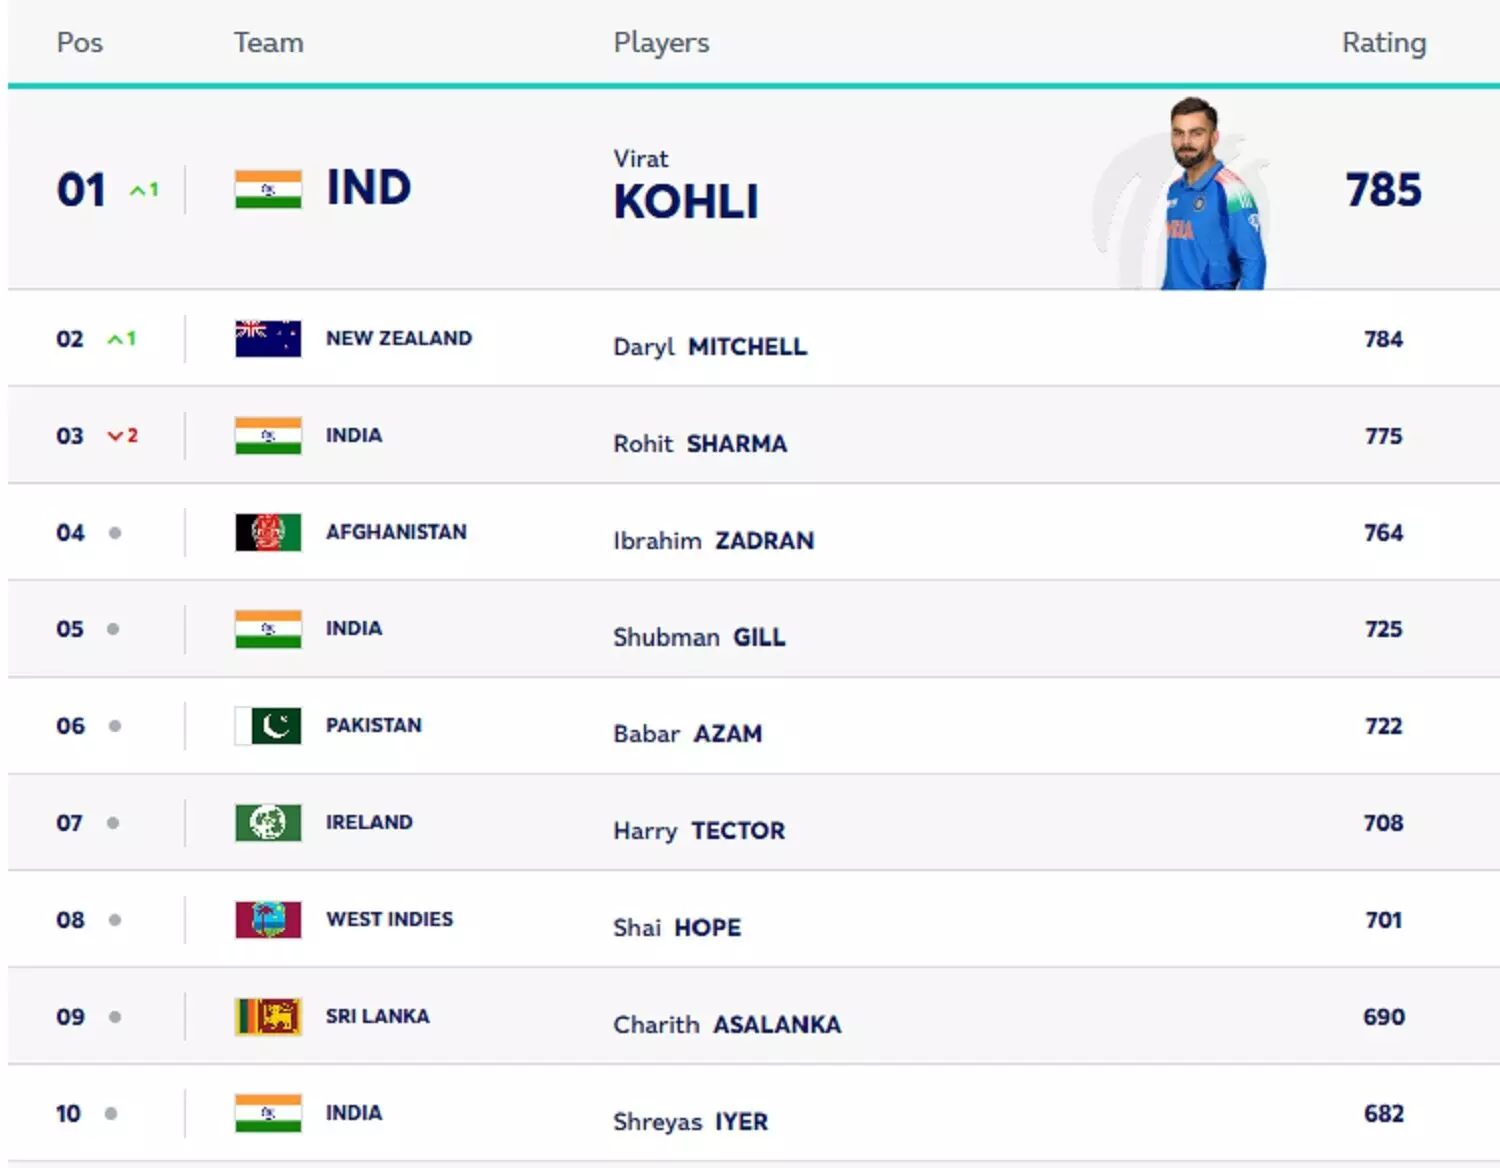The height and width of the screenshot is (1168, 1500).
Task: Click the Rating column header
Action: click(x=1384, y=43)
